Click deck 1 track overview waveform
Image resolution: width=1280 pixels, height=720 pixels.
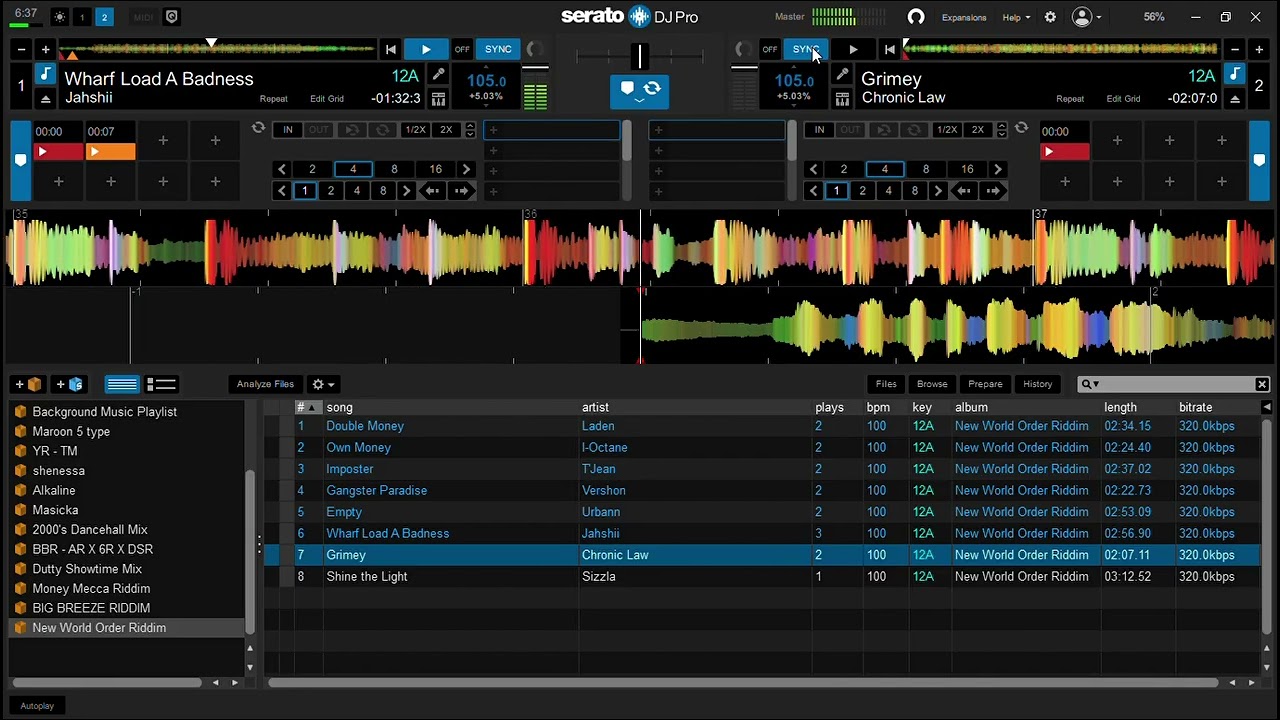coord(217,48)
